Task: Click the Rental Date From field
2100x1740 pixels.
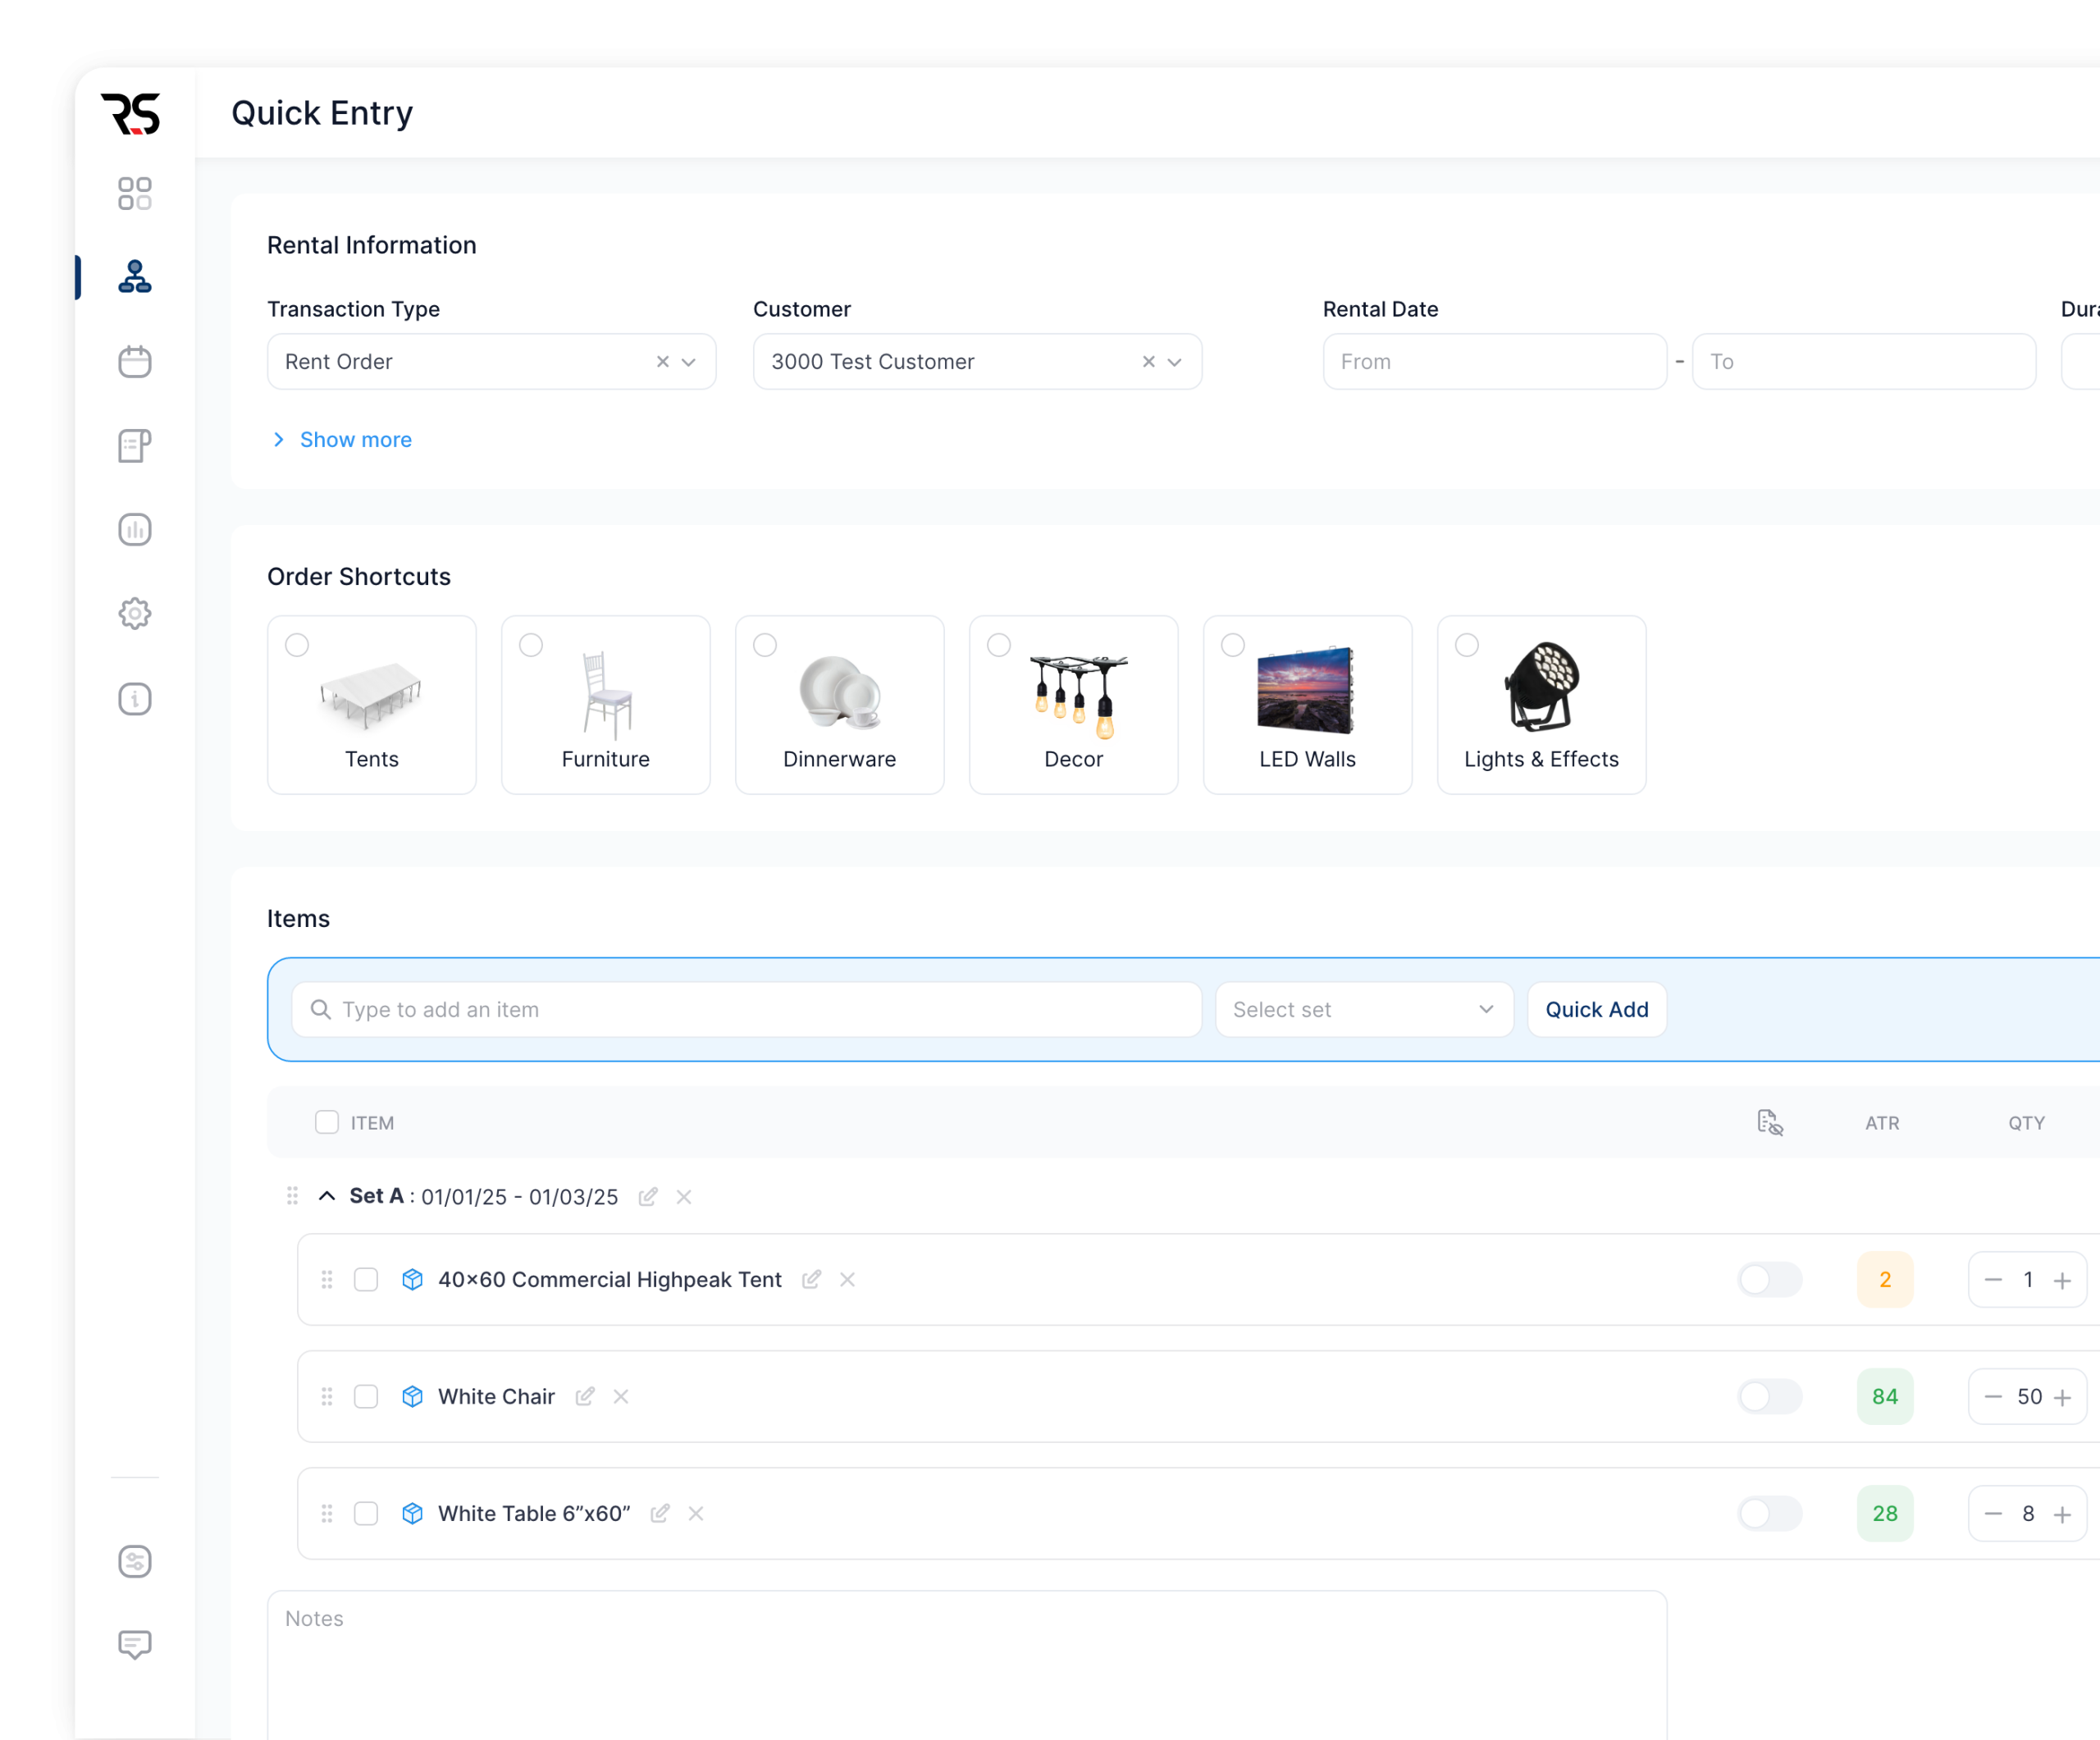Action: click(x=1495, y=362)
